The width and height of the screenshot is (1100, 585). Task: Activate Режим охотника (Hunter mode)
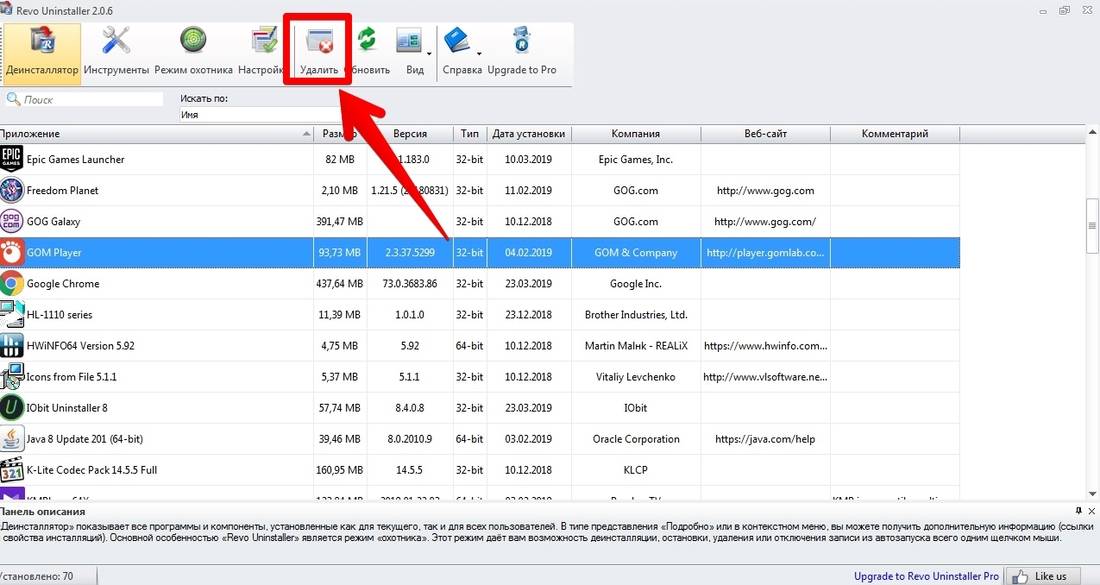[193, 51]
